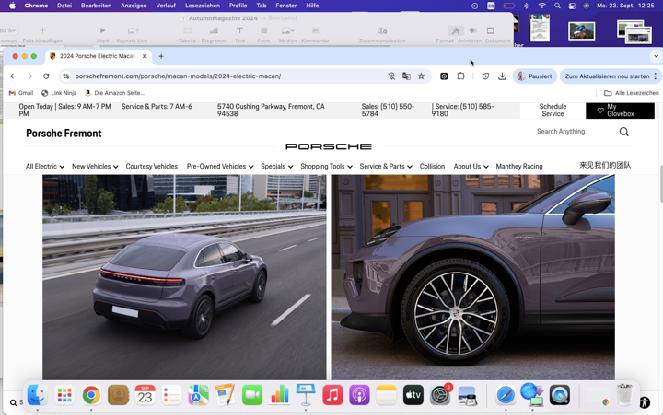Image resolution: width=663 pixels, height=415 pixels.
Task: Open the Lesezeichen menu
Action: [x=202, y=5]
